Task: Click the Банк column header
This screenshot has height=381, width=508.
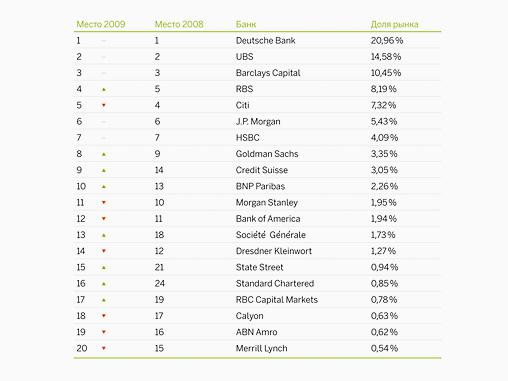Action: pyautogui.click(x=246, y=24)
